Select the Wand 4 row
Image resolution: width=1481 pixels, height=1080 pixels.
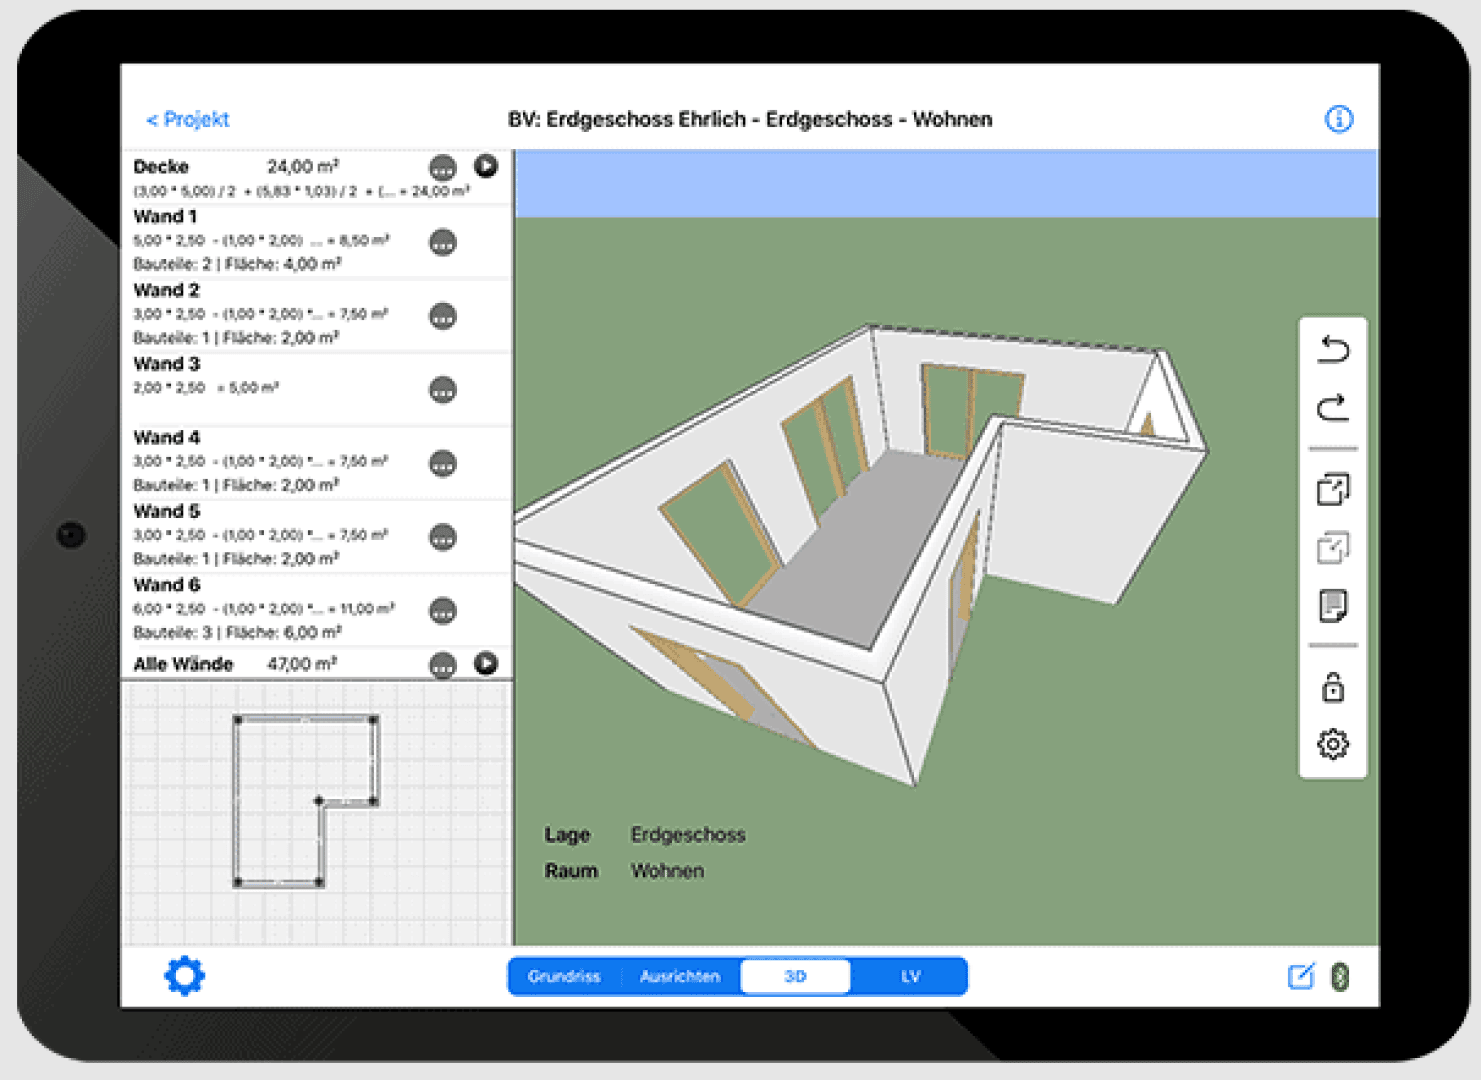(x=317, y=462)
